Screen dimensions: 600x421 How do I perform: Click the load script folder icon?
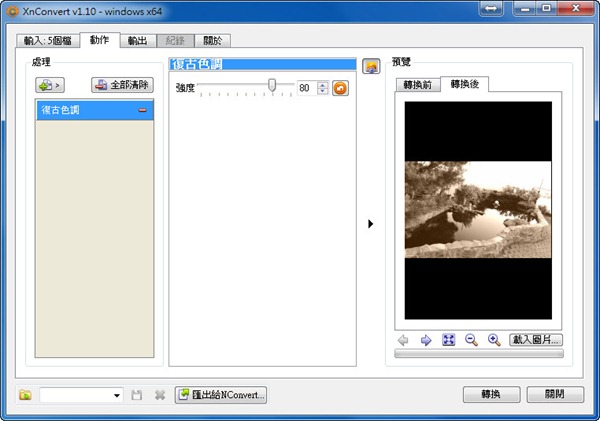click(x=26, y=395)
